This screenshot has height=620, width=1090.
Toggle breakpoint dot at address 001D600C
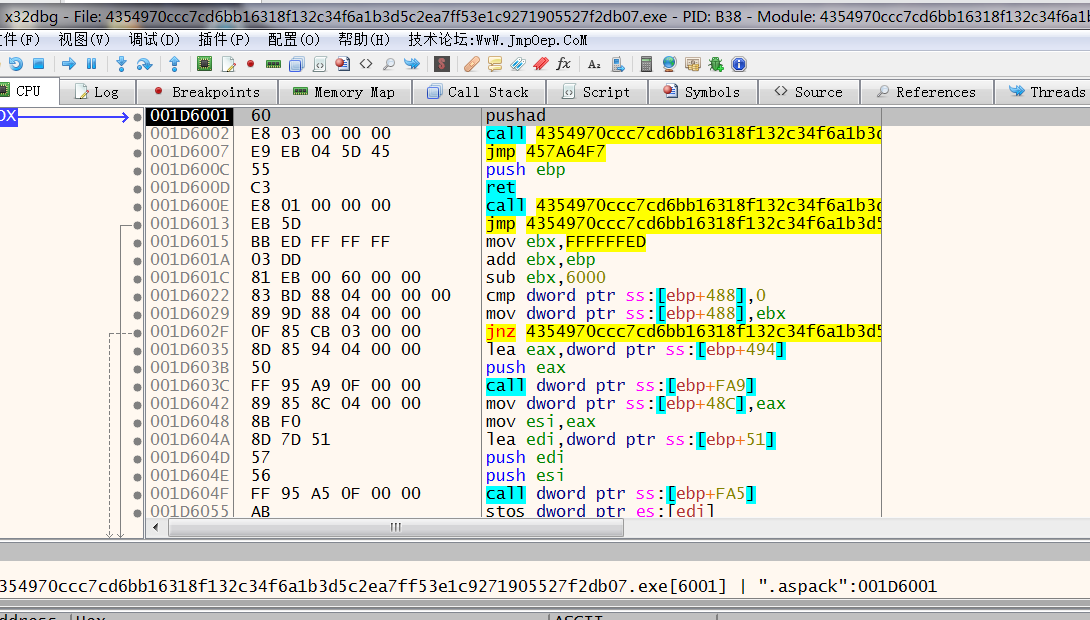138,170
